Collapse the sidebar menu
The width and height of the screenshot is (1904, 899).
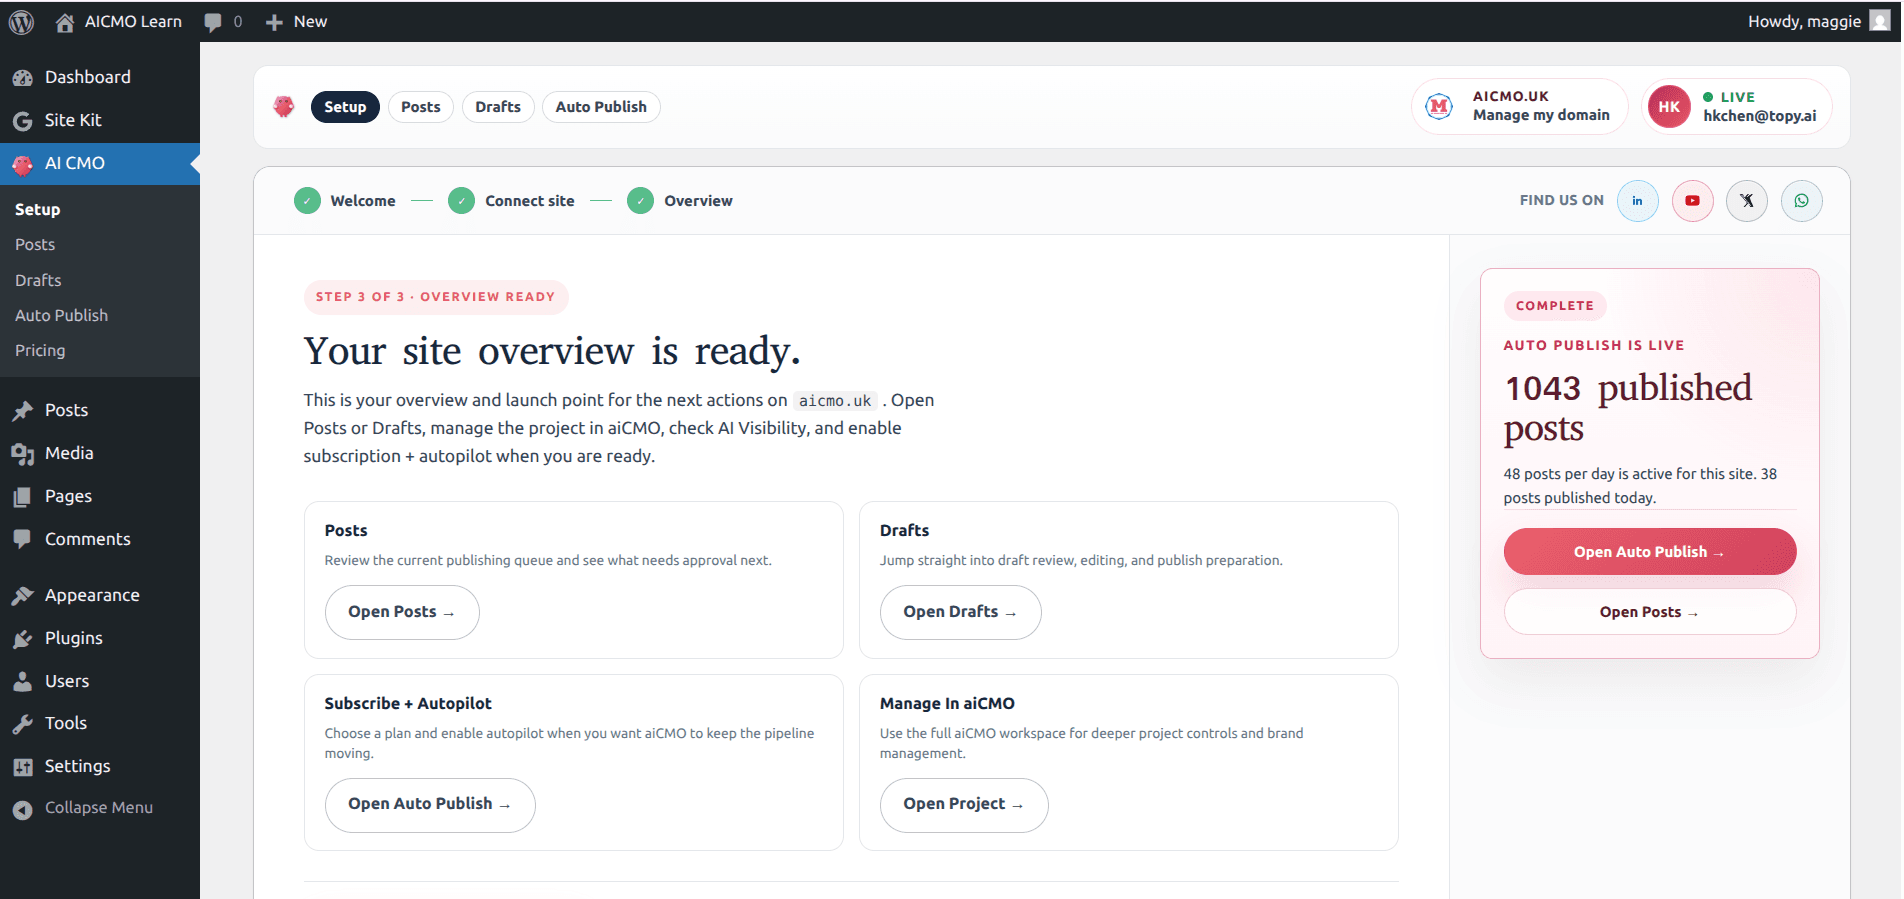click(100, 808)
